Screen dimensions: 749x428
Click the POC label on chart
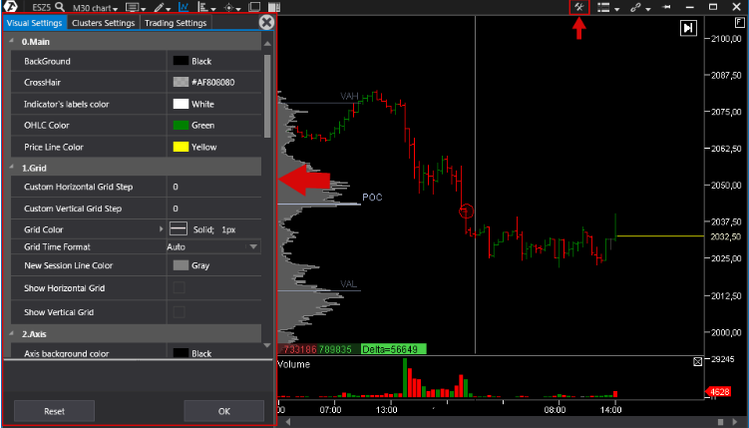tap(372, 197)
